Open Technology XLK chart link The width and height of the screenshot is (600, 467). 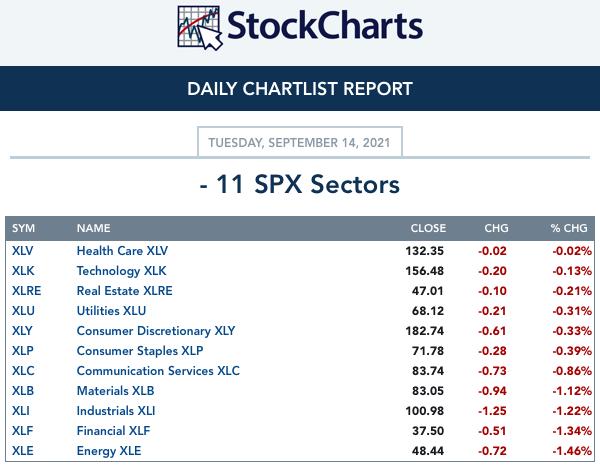coord(121,271)
